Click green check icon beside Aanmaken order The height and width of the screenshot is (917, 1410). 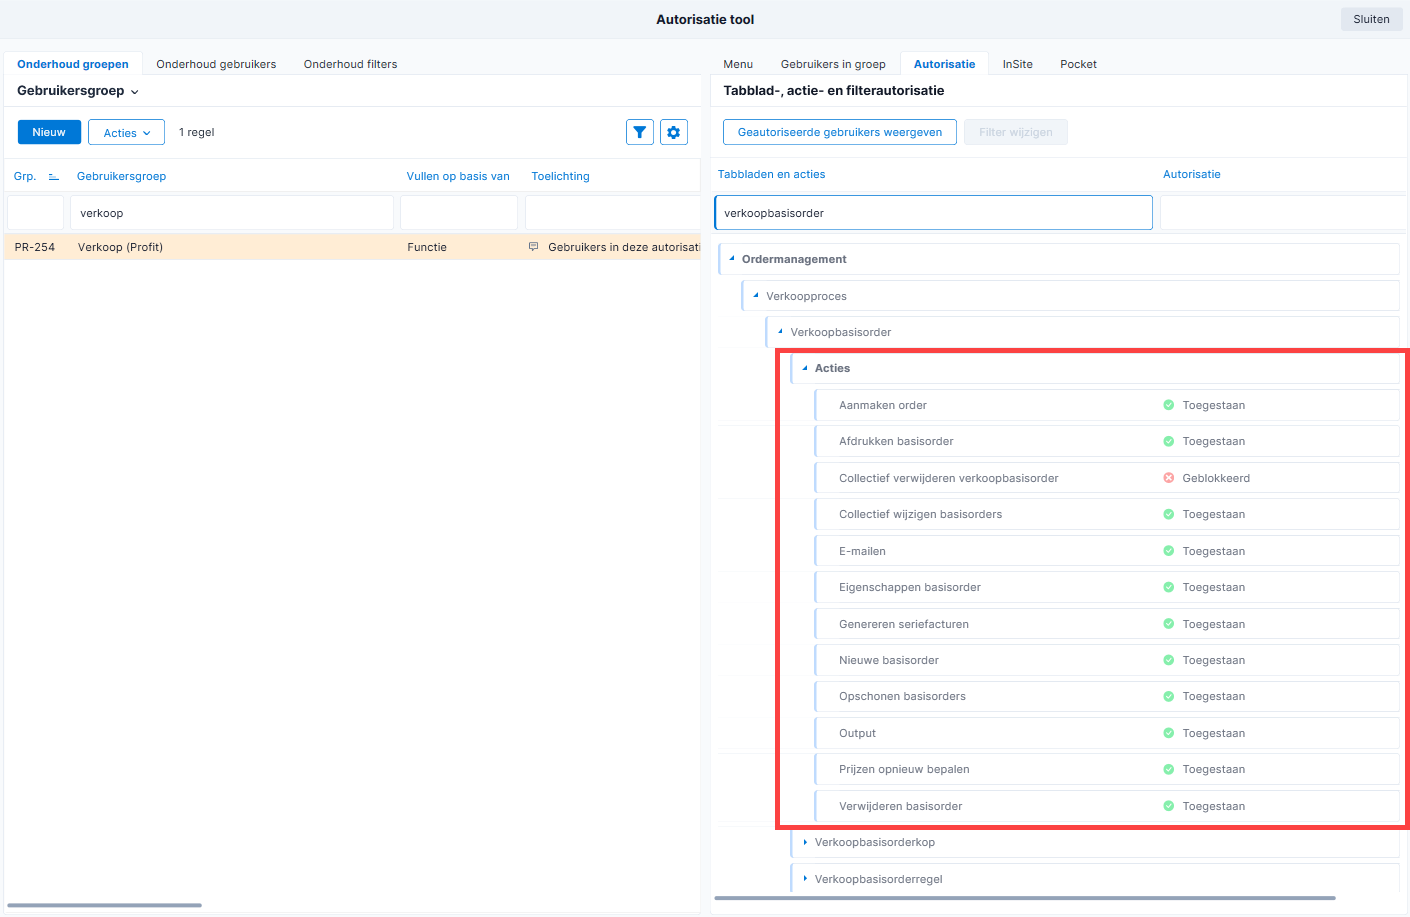click(x=1168, y=405)
